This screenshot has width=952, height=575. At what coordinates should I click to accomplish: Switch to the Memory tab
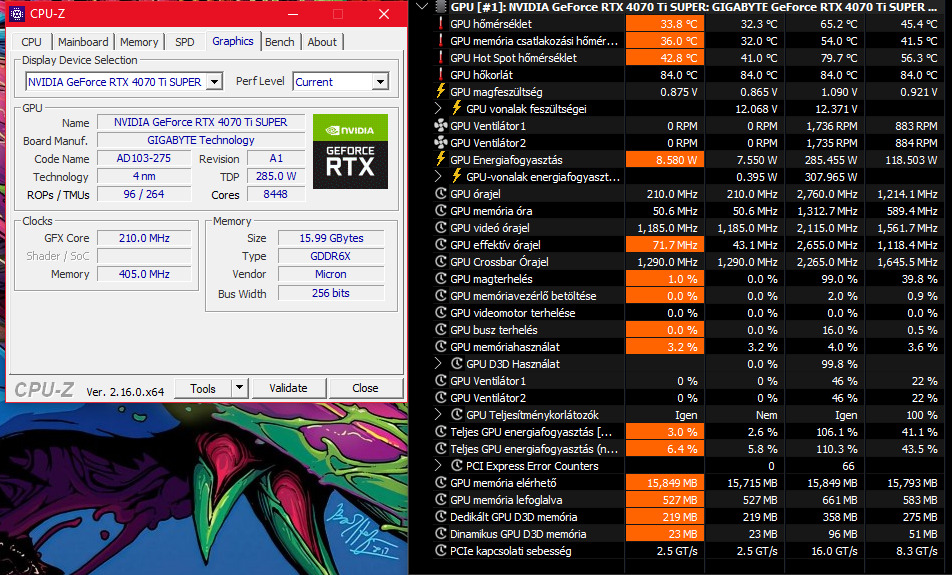(139, 42)
